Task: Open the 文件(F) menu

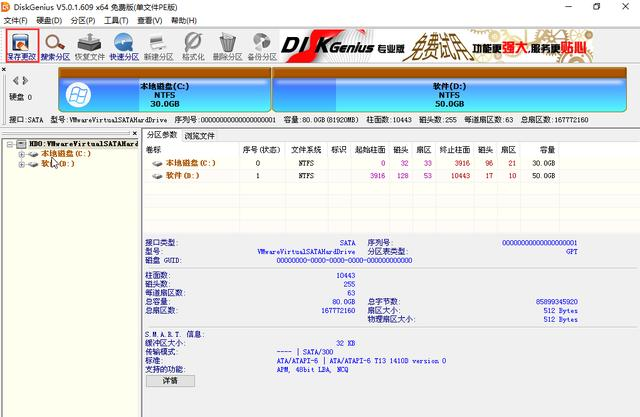Action: pyautogui.click(x=16, y=20)
